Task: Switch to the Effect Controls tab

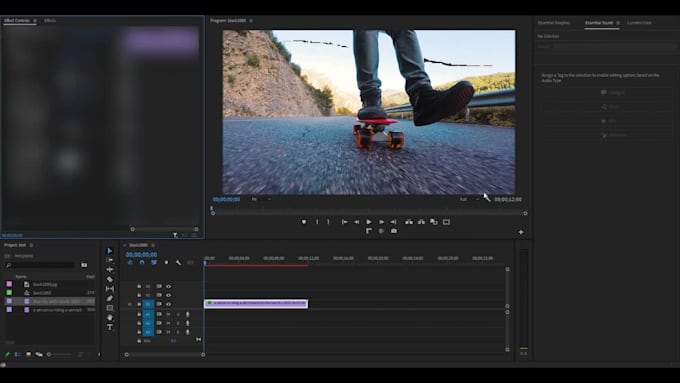Action: (x=16, y=20)
